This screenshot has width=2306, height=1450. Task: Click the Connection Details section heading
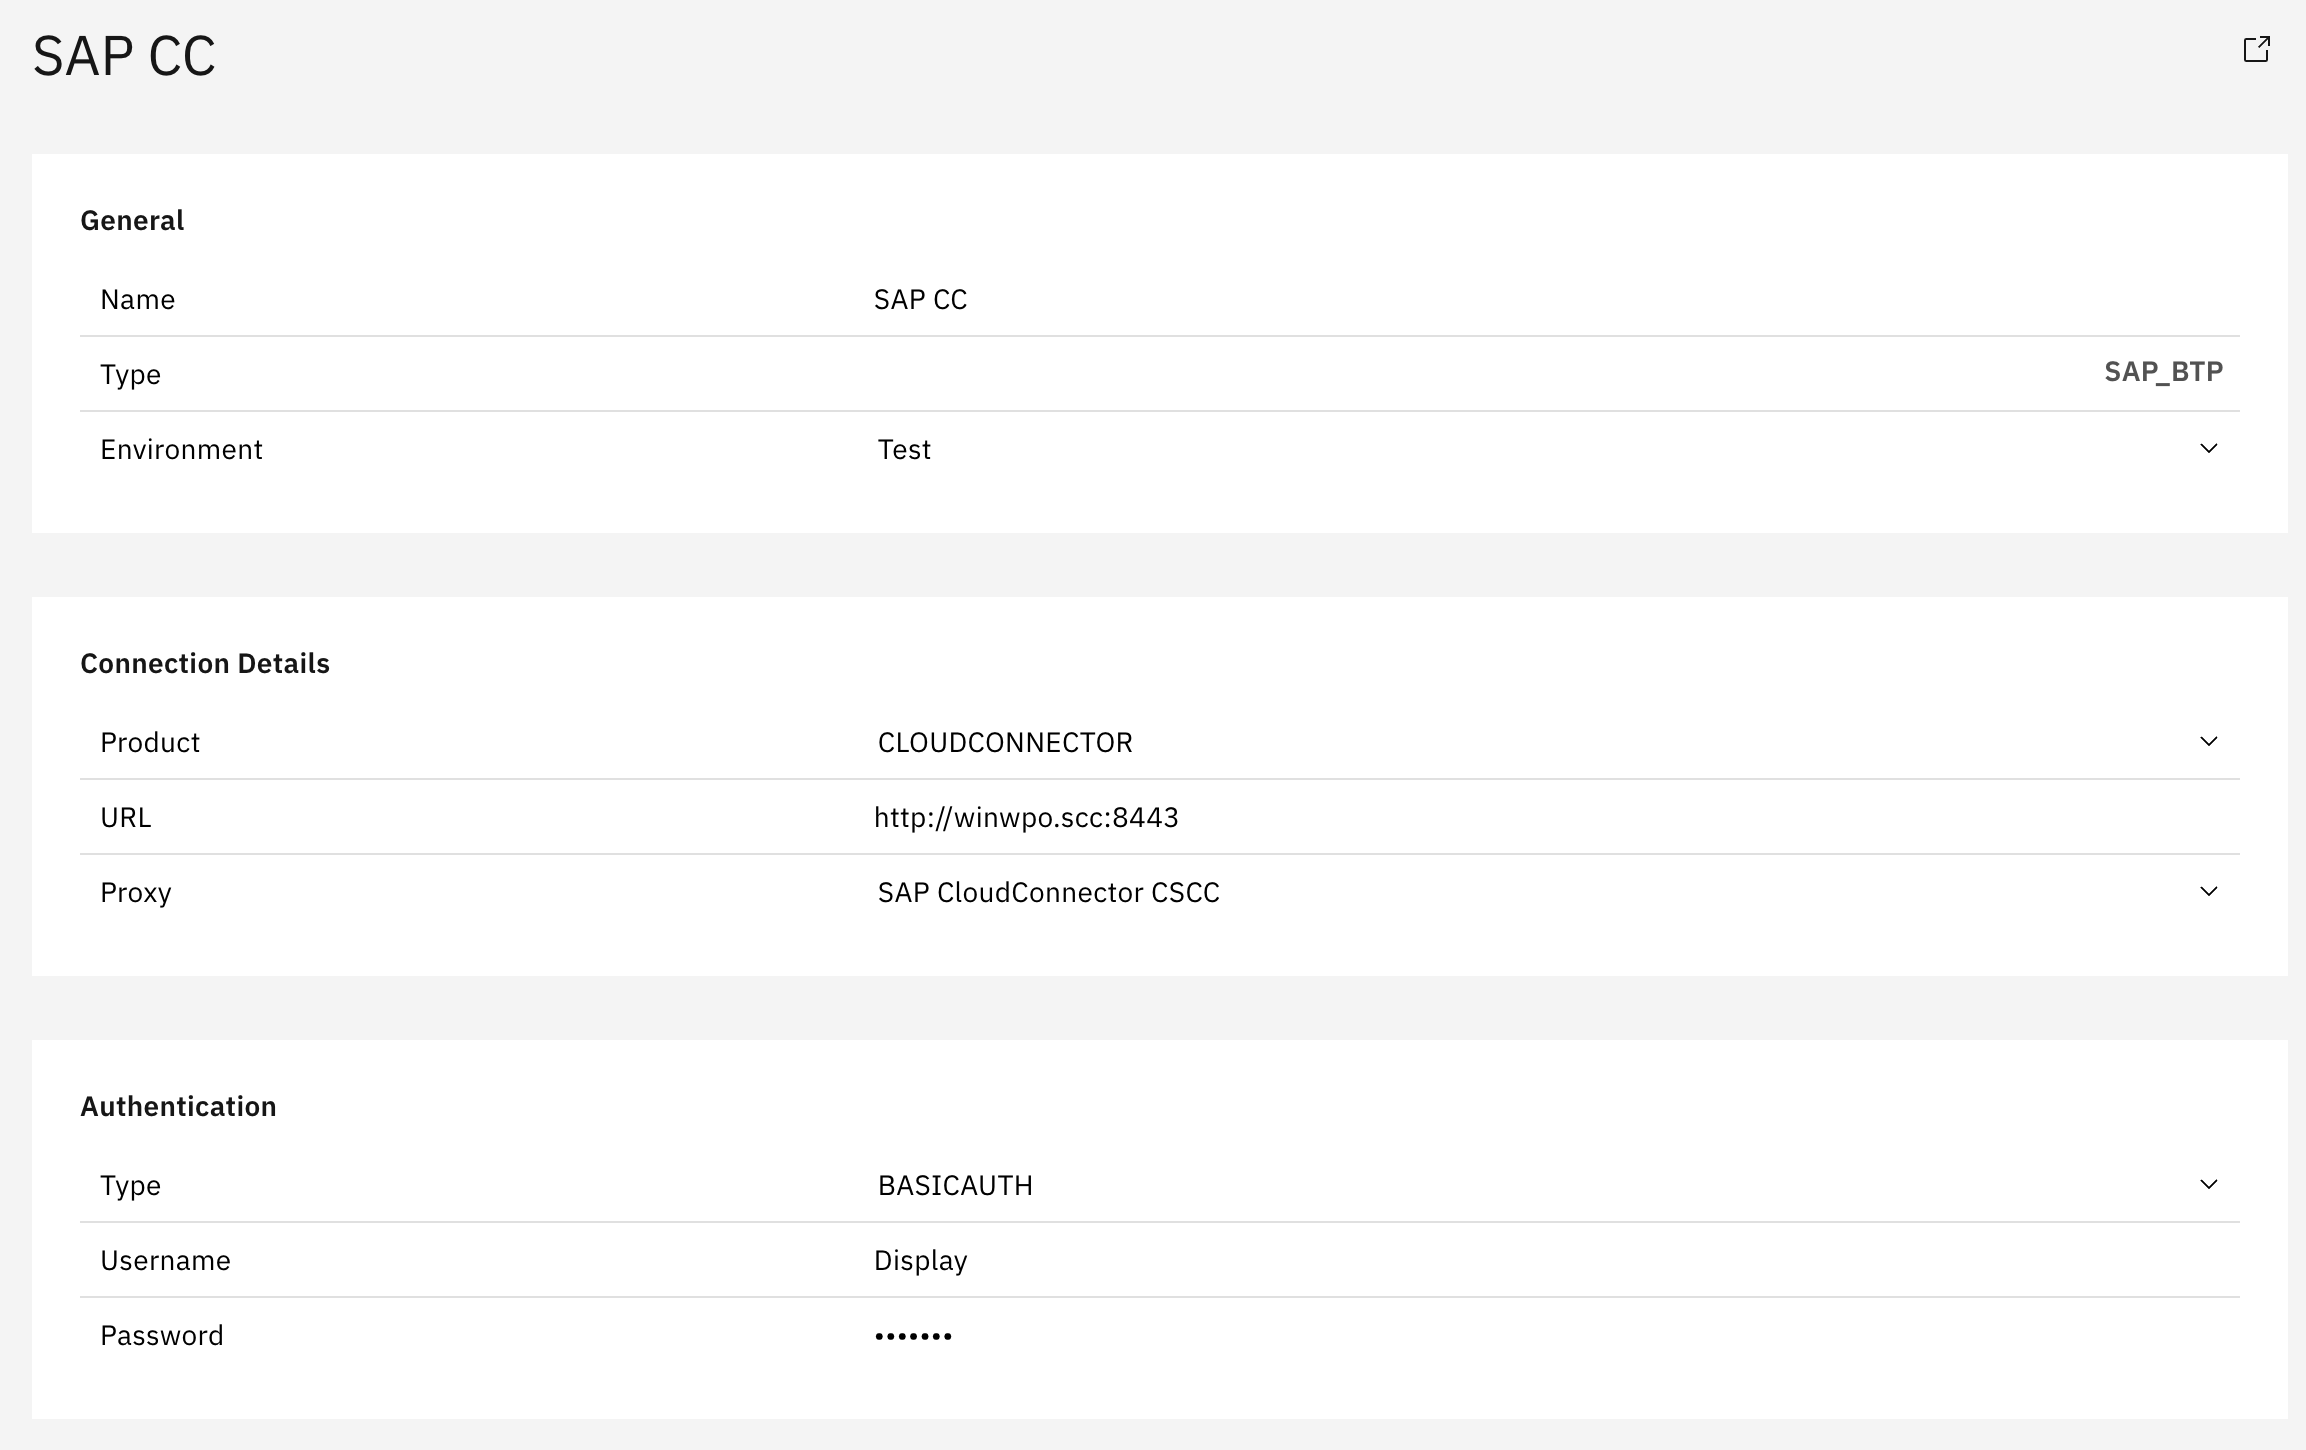[x=205, y=664]
